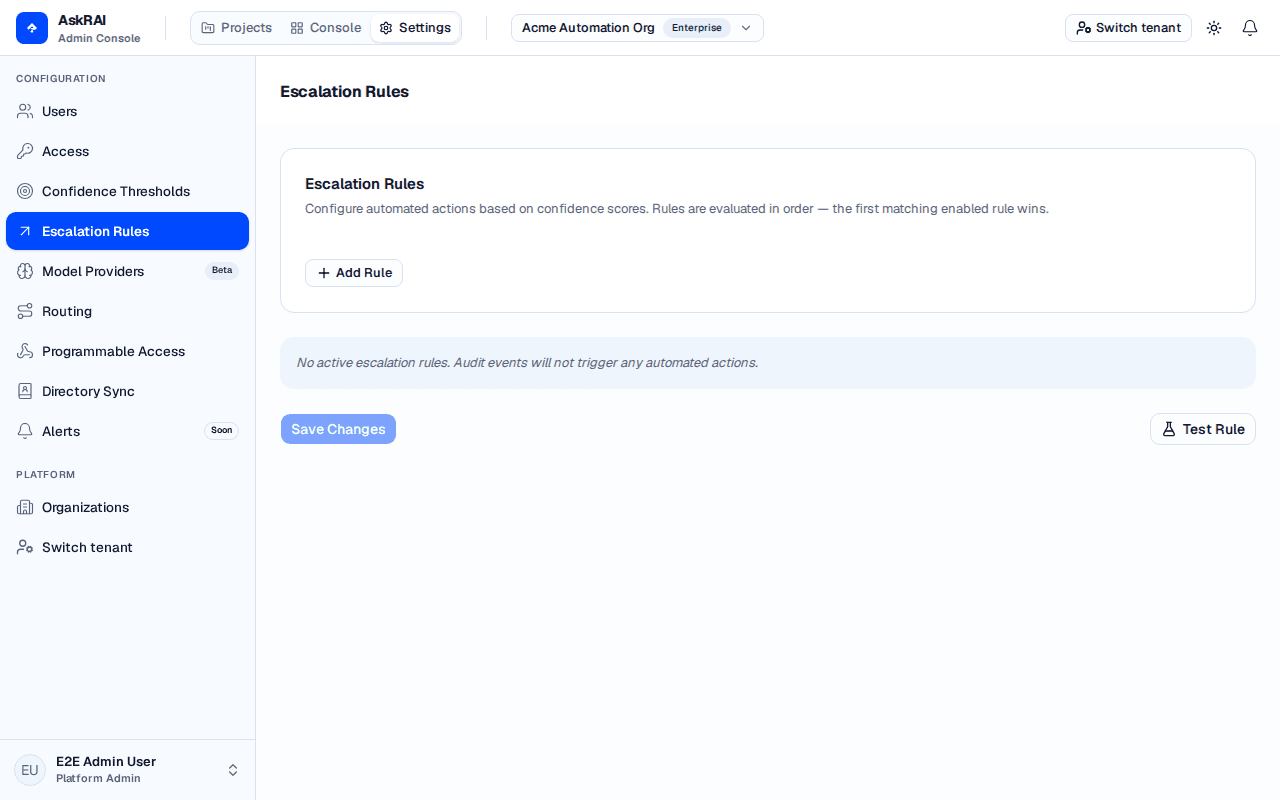The image size is (1280, 800).
Task: Click the Directory Sync contact icon
Action: (x=25, y=391)
